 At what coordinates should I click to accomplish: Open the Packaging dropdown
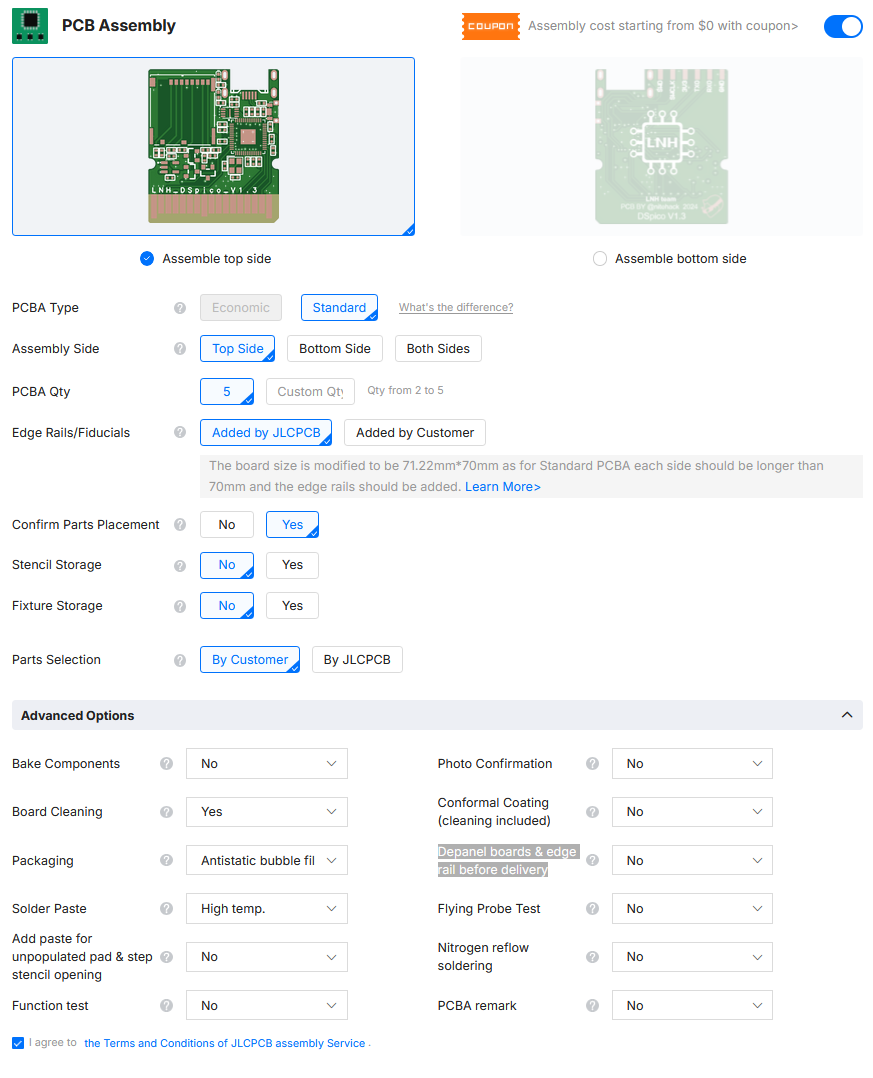[x=267, y=861]
